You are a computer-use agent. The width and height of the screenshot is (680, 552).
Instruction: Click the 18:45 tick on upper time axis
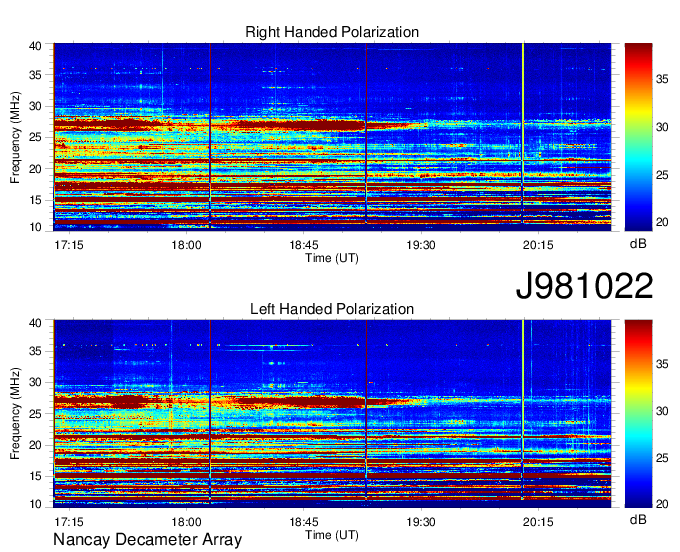click(x=304, y=245)
